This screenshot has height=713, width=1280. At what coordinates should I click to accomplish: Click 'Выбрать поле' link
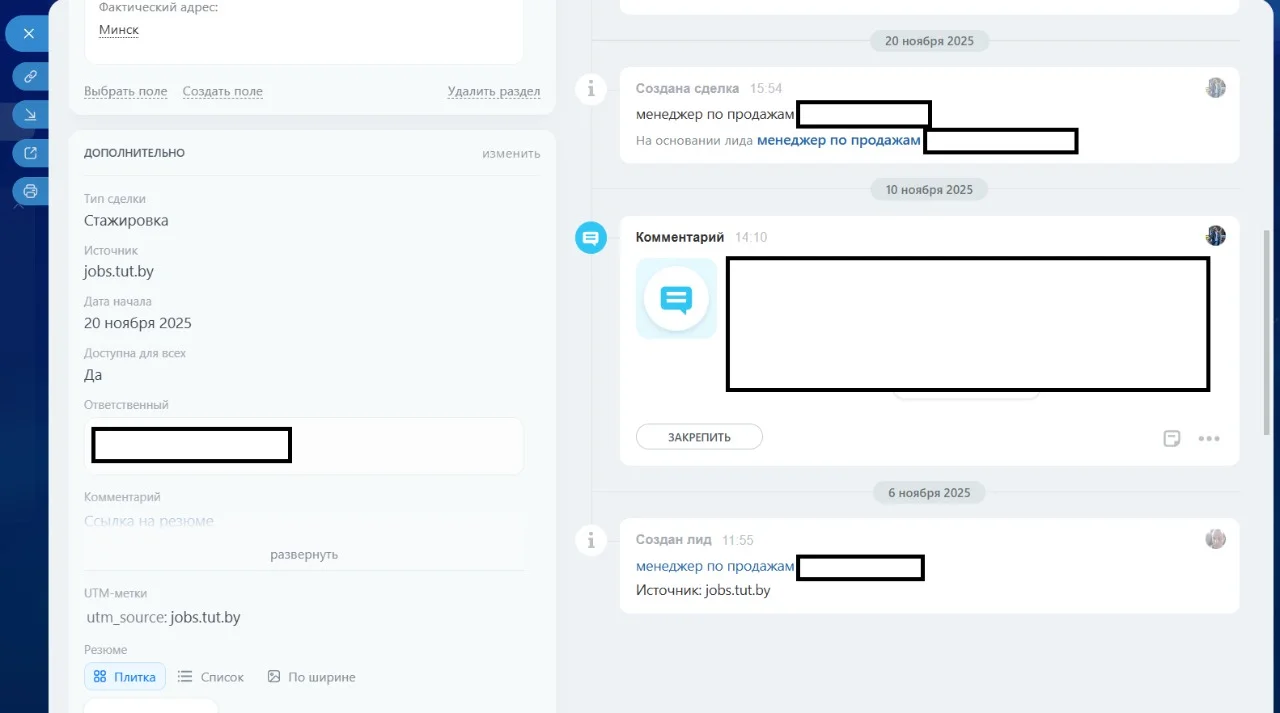pos(125,91)
